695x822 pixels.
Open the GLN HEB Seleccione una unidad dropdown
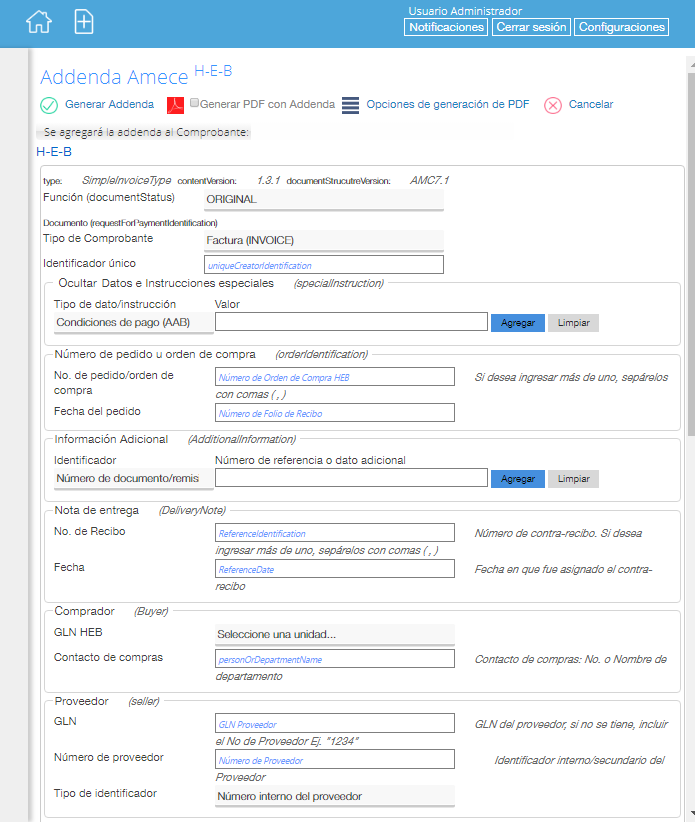coord(334,634)
